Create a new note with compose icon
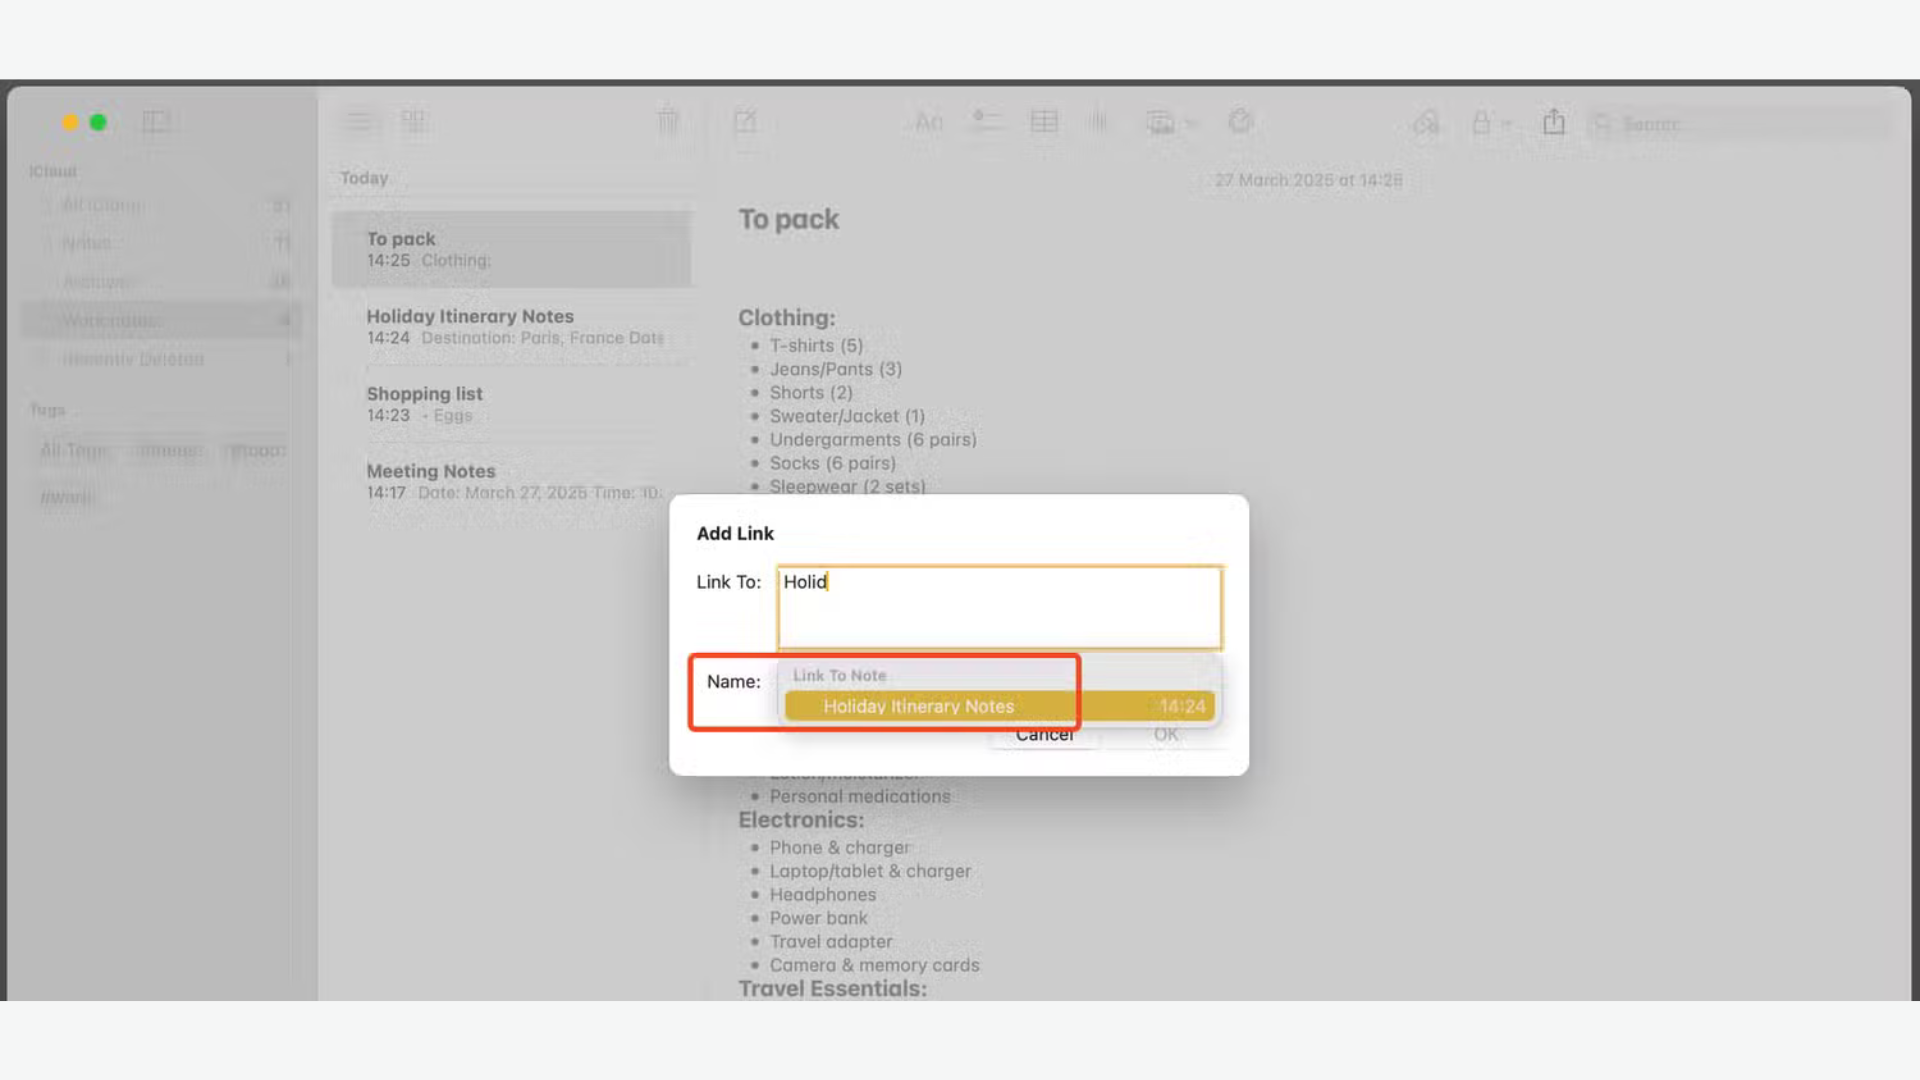The width and height of the screenshot is (1920, 1080). pos(746,122)
